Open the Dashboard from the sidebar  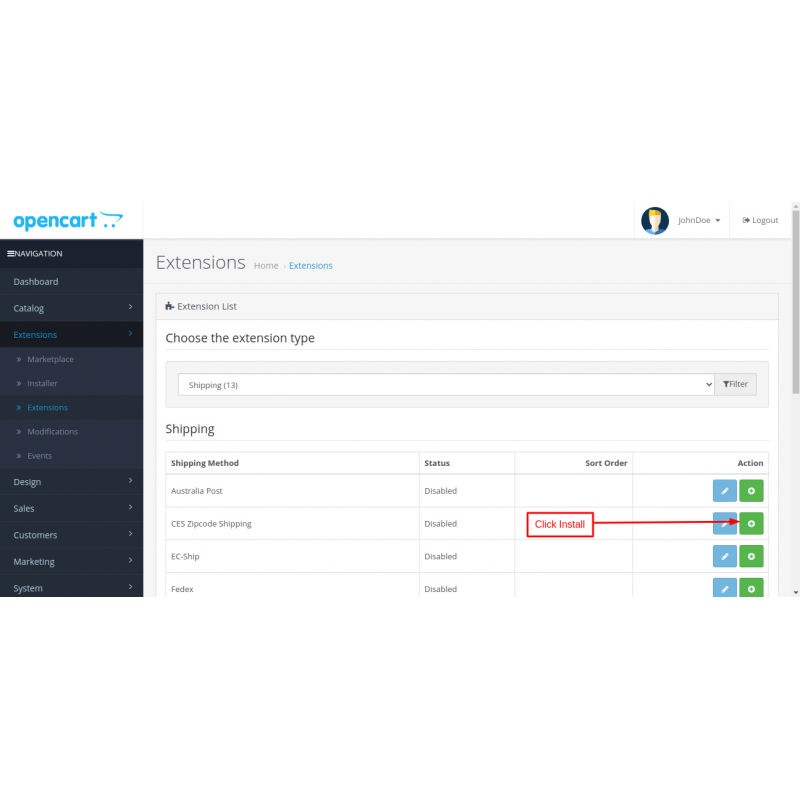pyautogui.click(x=37, y=281)
